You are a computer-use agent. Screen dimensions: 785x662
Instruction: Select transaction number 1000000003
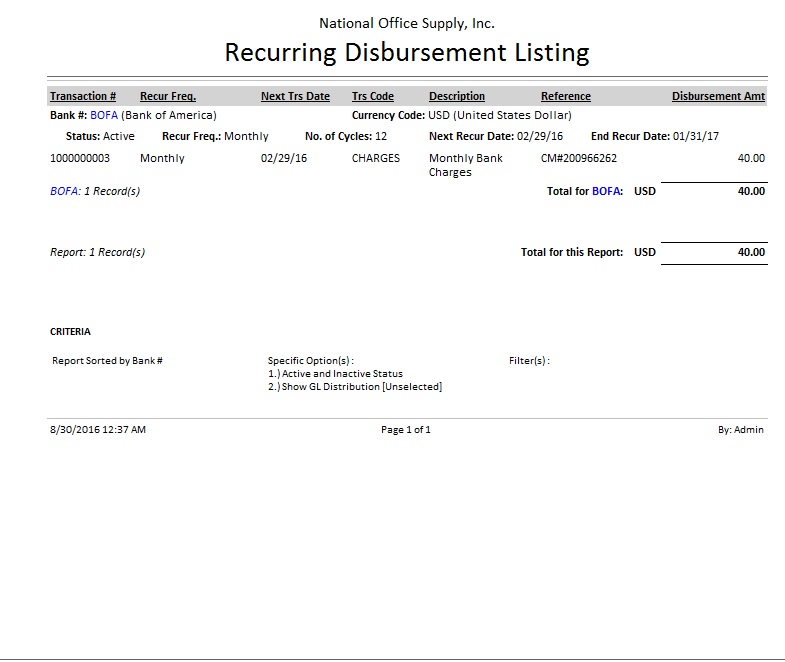coord(80,158)
